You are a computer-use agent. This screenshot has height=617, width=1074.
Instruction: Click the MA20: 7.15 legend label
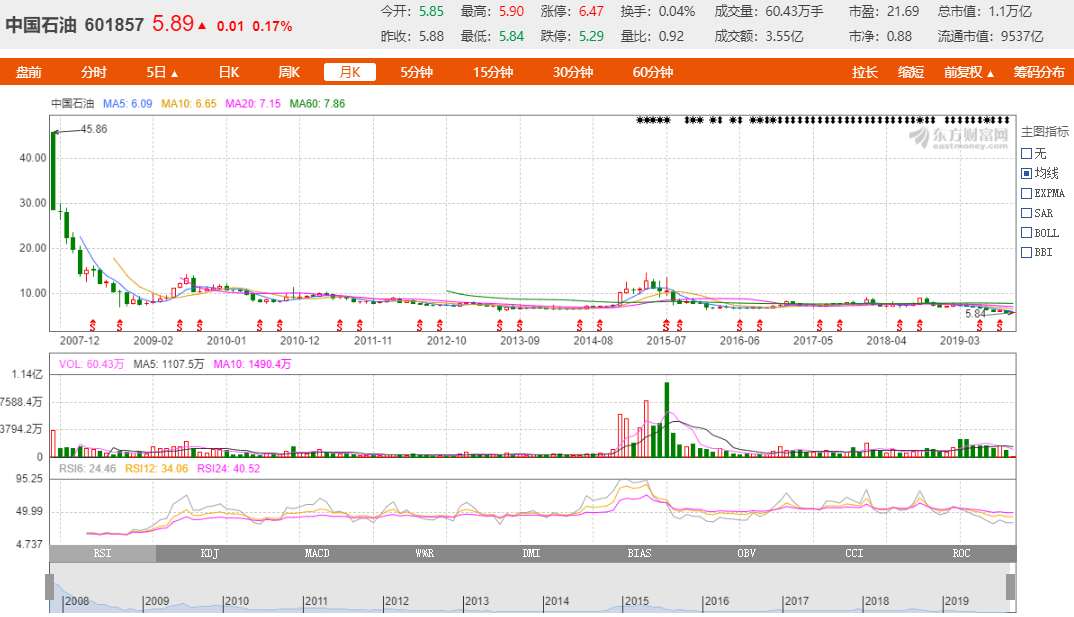(253, 104)
